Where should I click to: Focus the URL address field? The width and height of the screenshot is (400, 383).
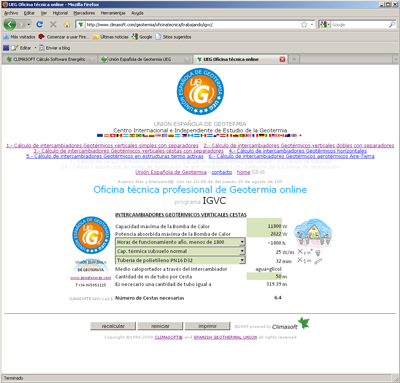click(x=192, y=25)
